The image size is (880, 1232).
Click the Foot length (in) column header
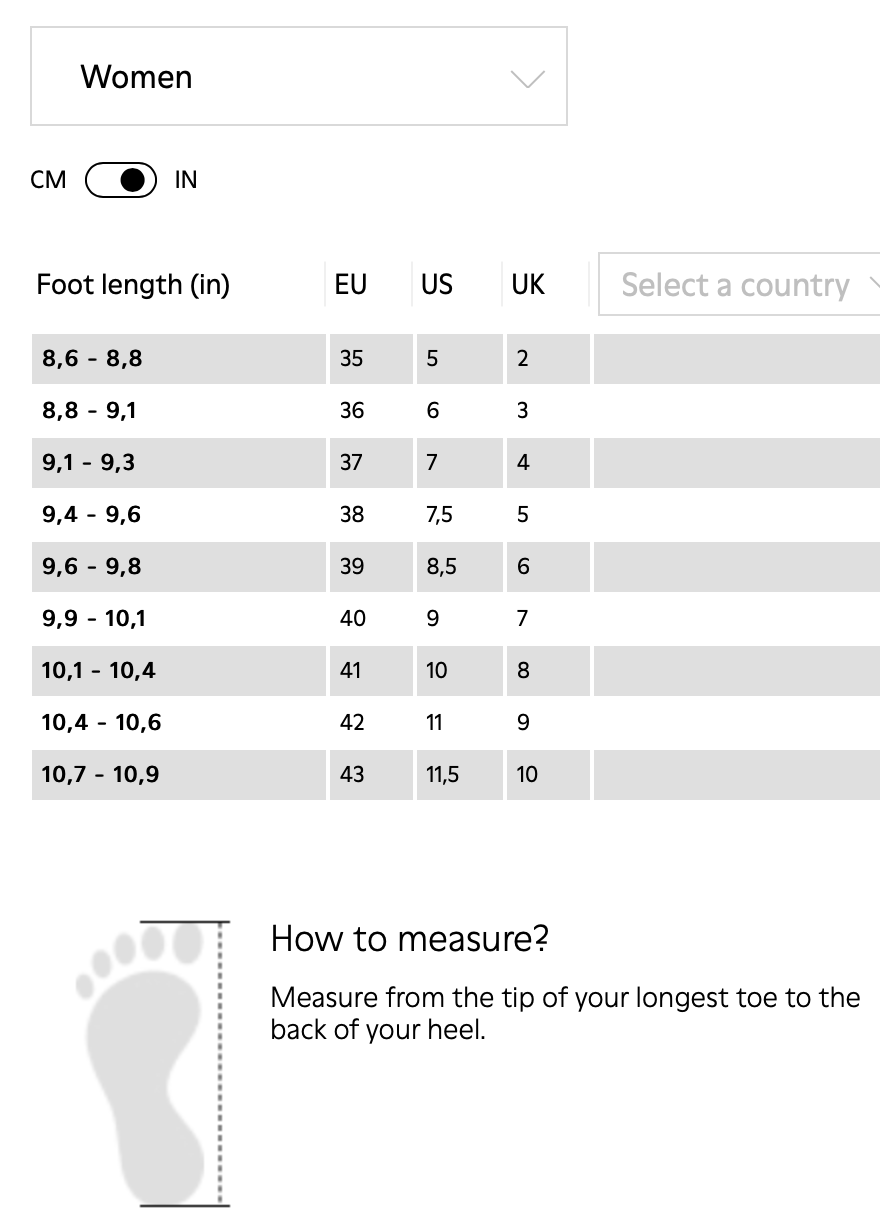click(x=133, y=285)
